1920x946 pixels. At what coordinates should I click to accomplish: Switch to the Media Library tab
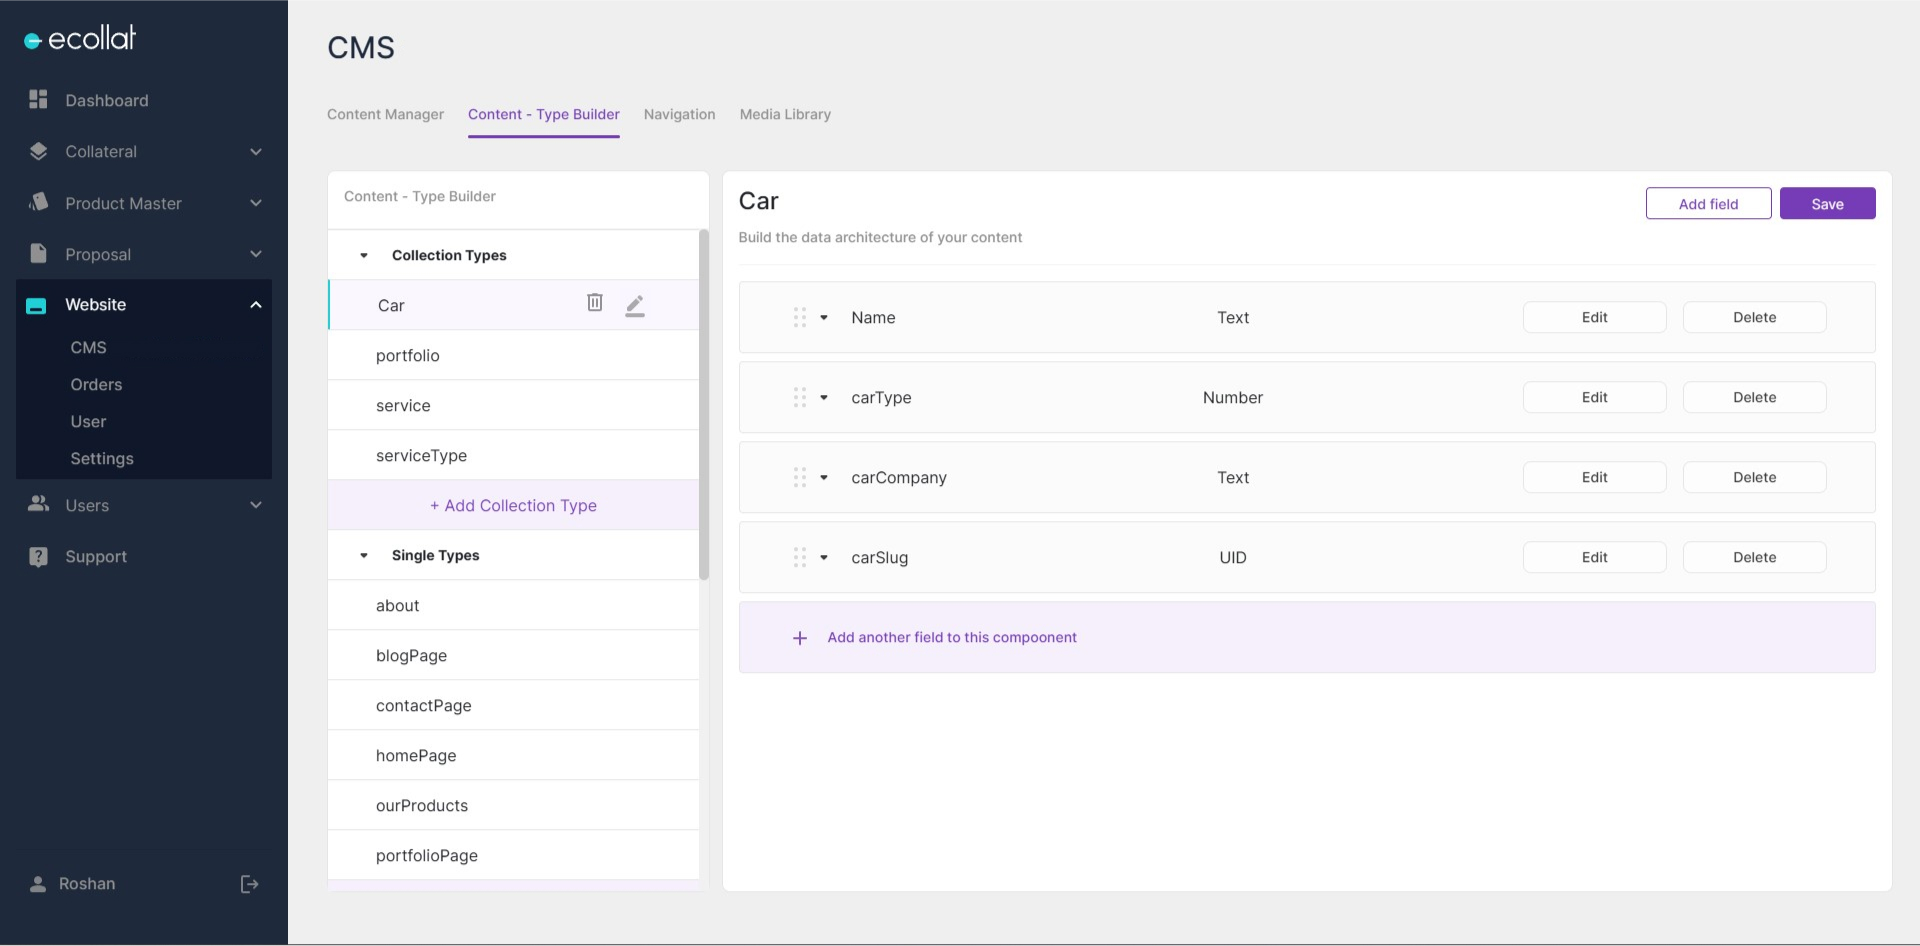click(785, 115)
